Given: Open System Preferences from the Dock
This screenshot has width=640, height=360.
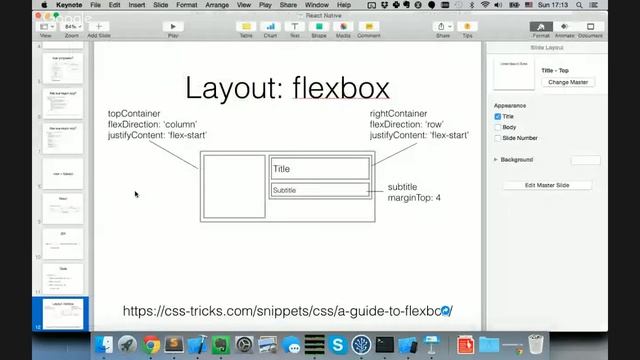Looking at the screenshot, I should [x=244, y=345].
